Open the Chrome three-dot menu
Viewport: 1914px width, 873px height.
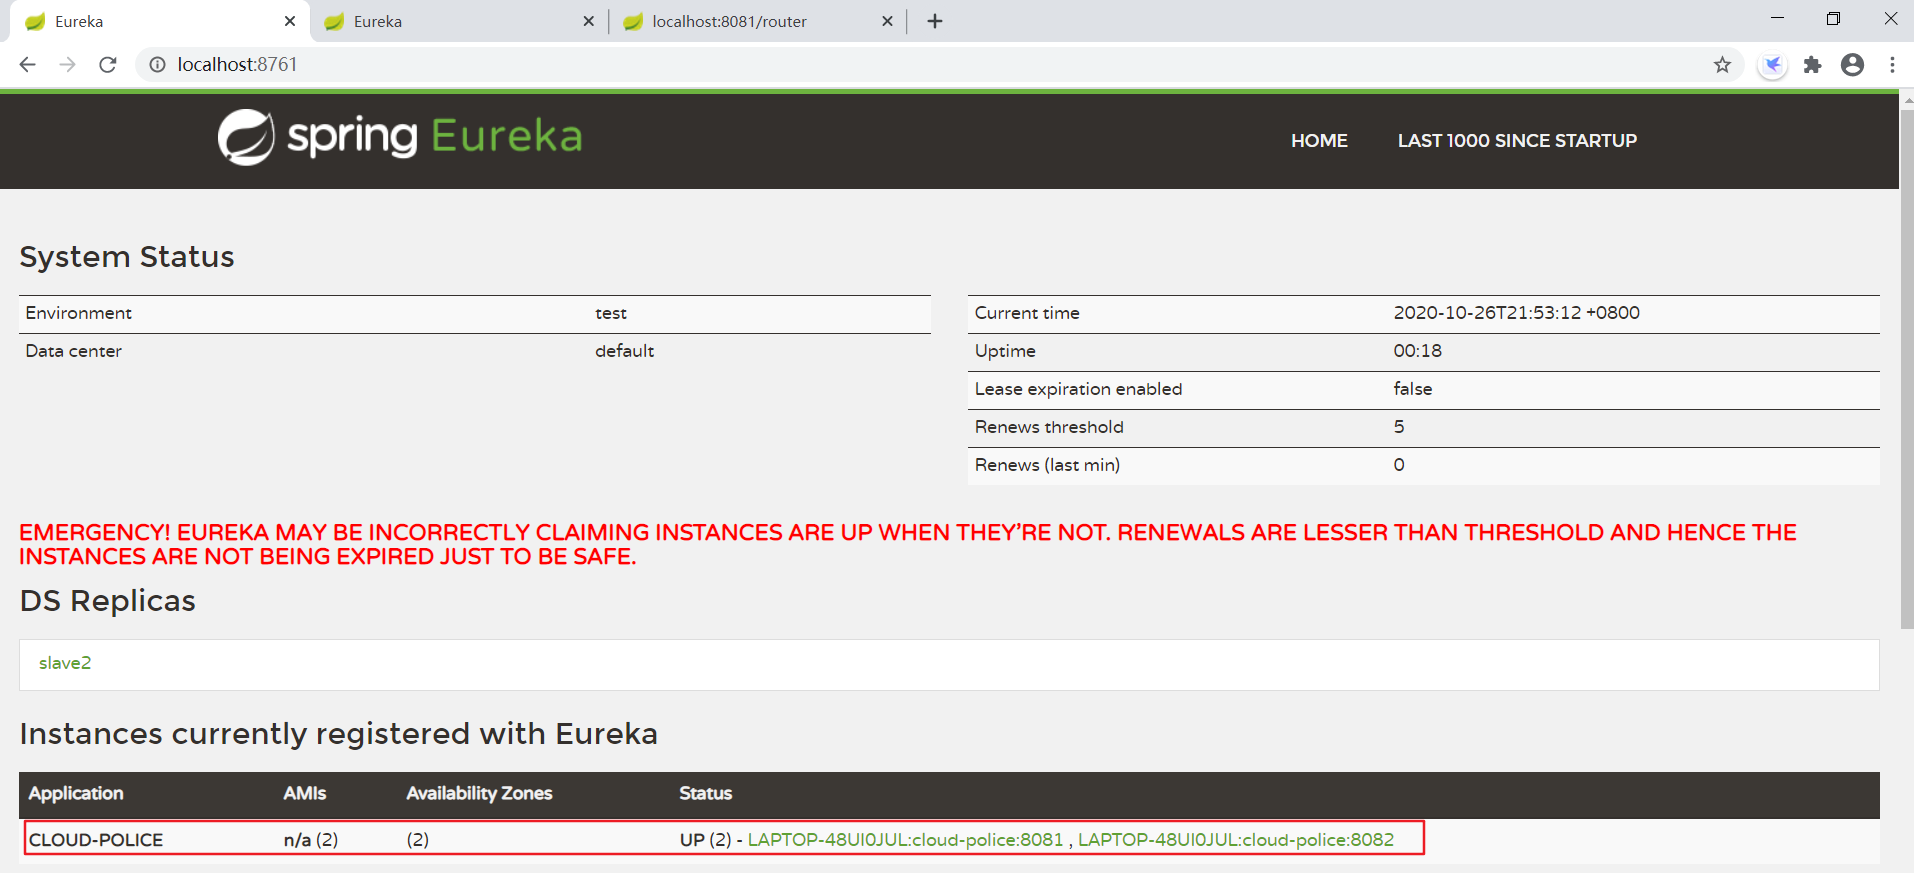[1892, 65]
